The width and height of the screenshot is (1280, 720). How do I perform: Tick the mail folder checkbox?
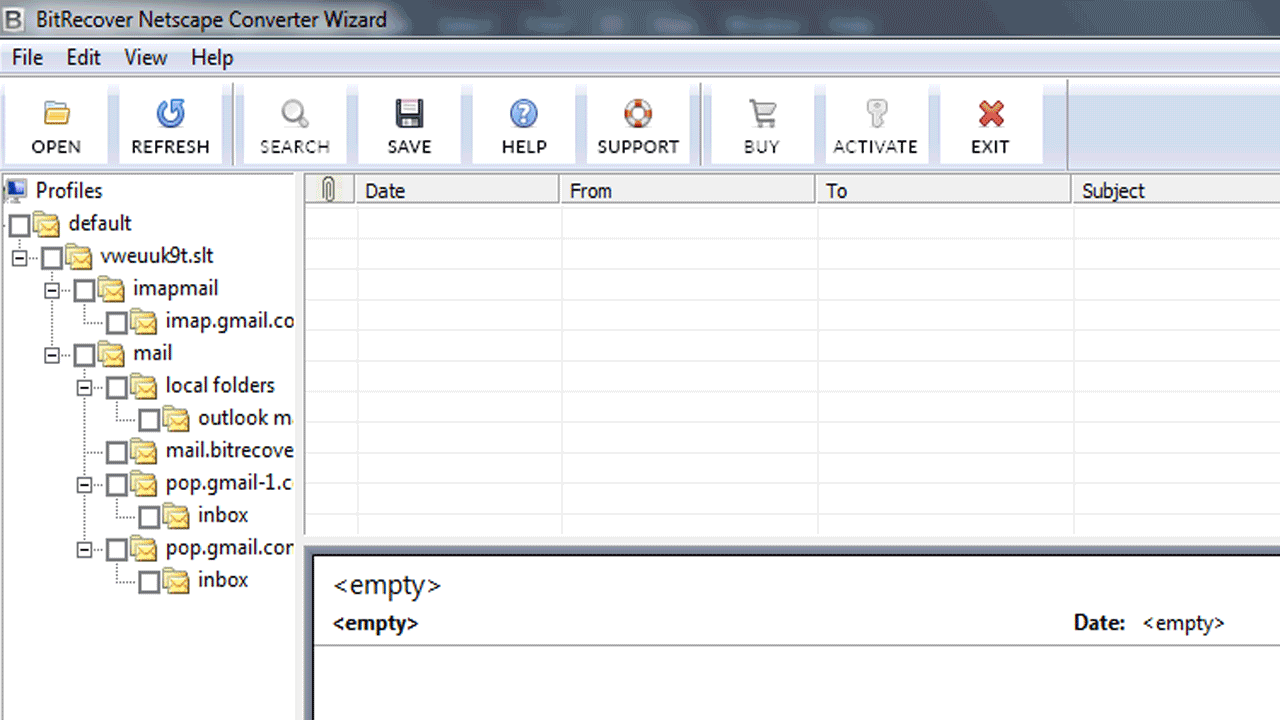point(84,355)
